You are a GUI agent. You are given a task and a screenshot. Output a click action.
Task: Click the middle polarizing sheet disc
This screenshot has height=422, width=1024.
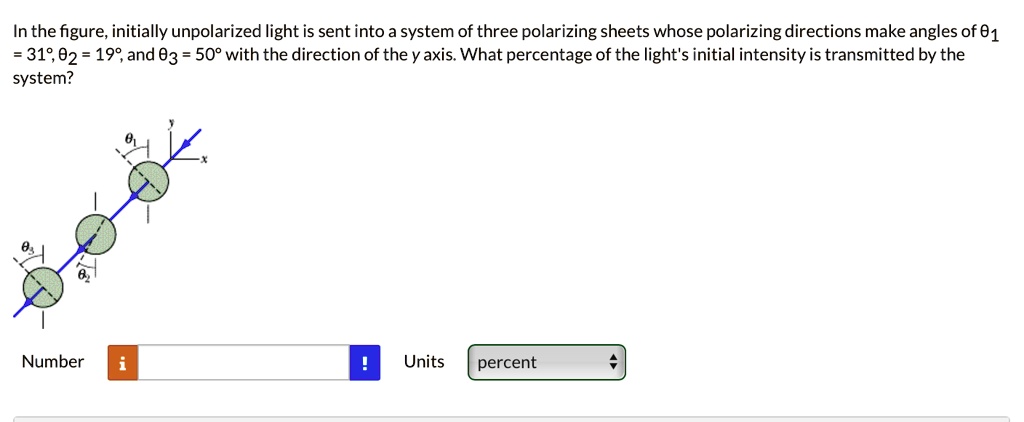96,234
